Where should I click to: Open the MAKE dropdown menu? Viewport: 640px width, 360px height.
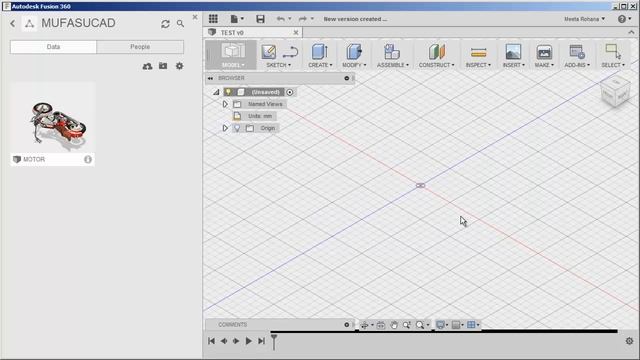(544, 65)
